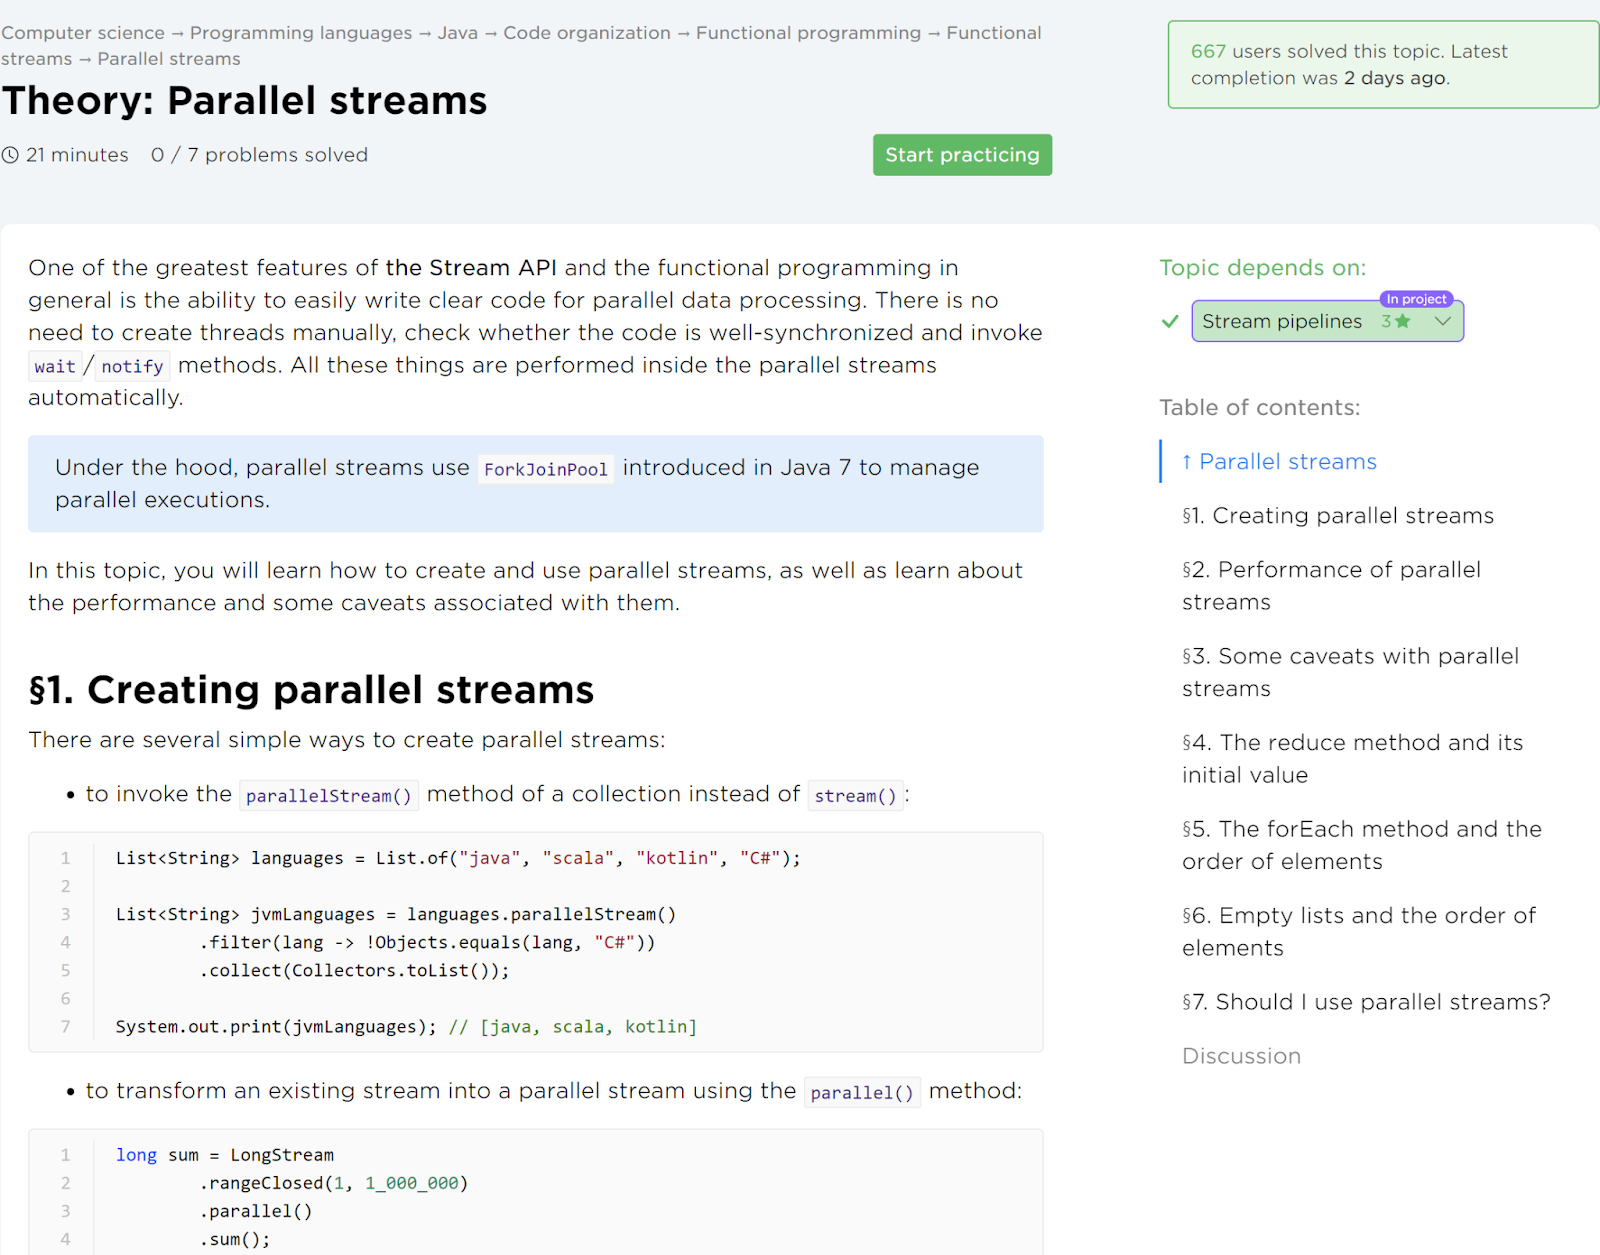Expand the Stream pipelines dropdown chevron

pos(1442,321)
